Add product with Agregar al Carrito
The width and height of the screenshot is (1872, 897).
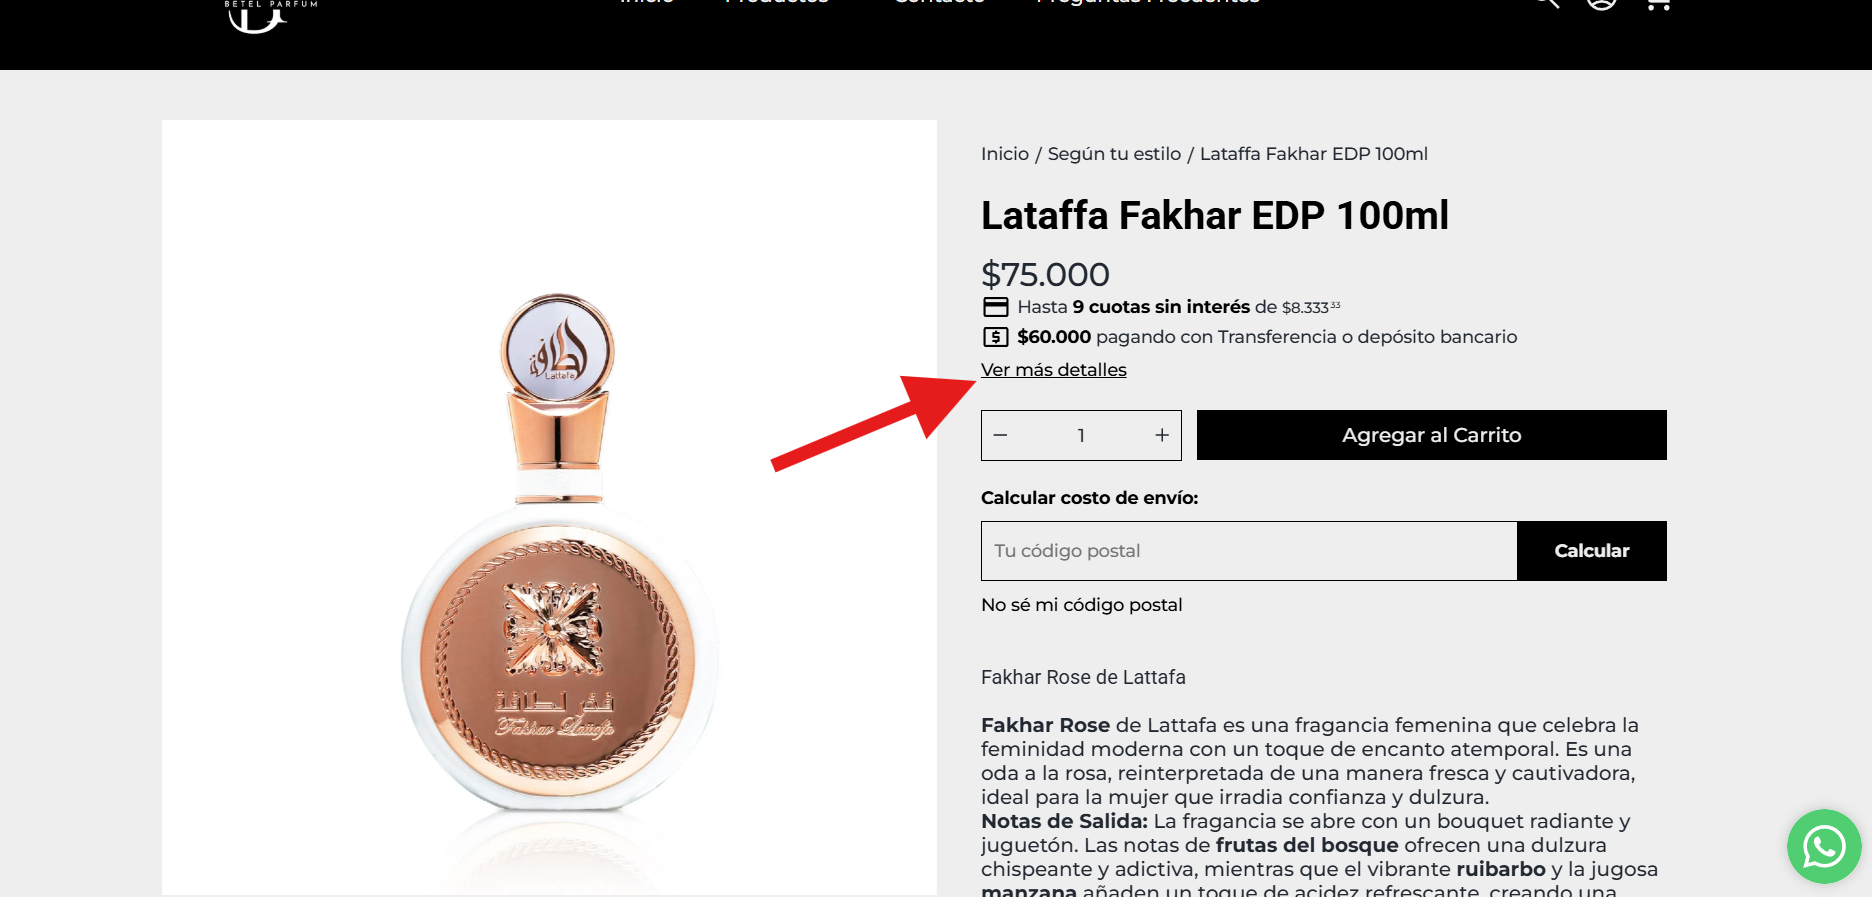pos(1432,435)
